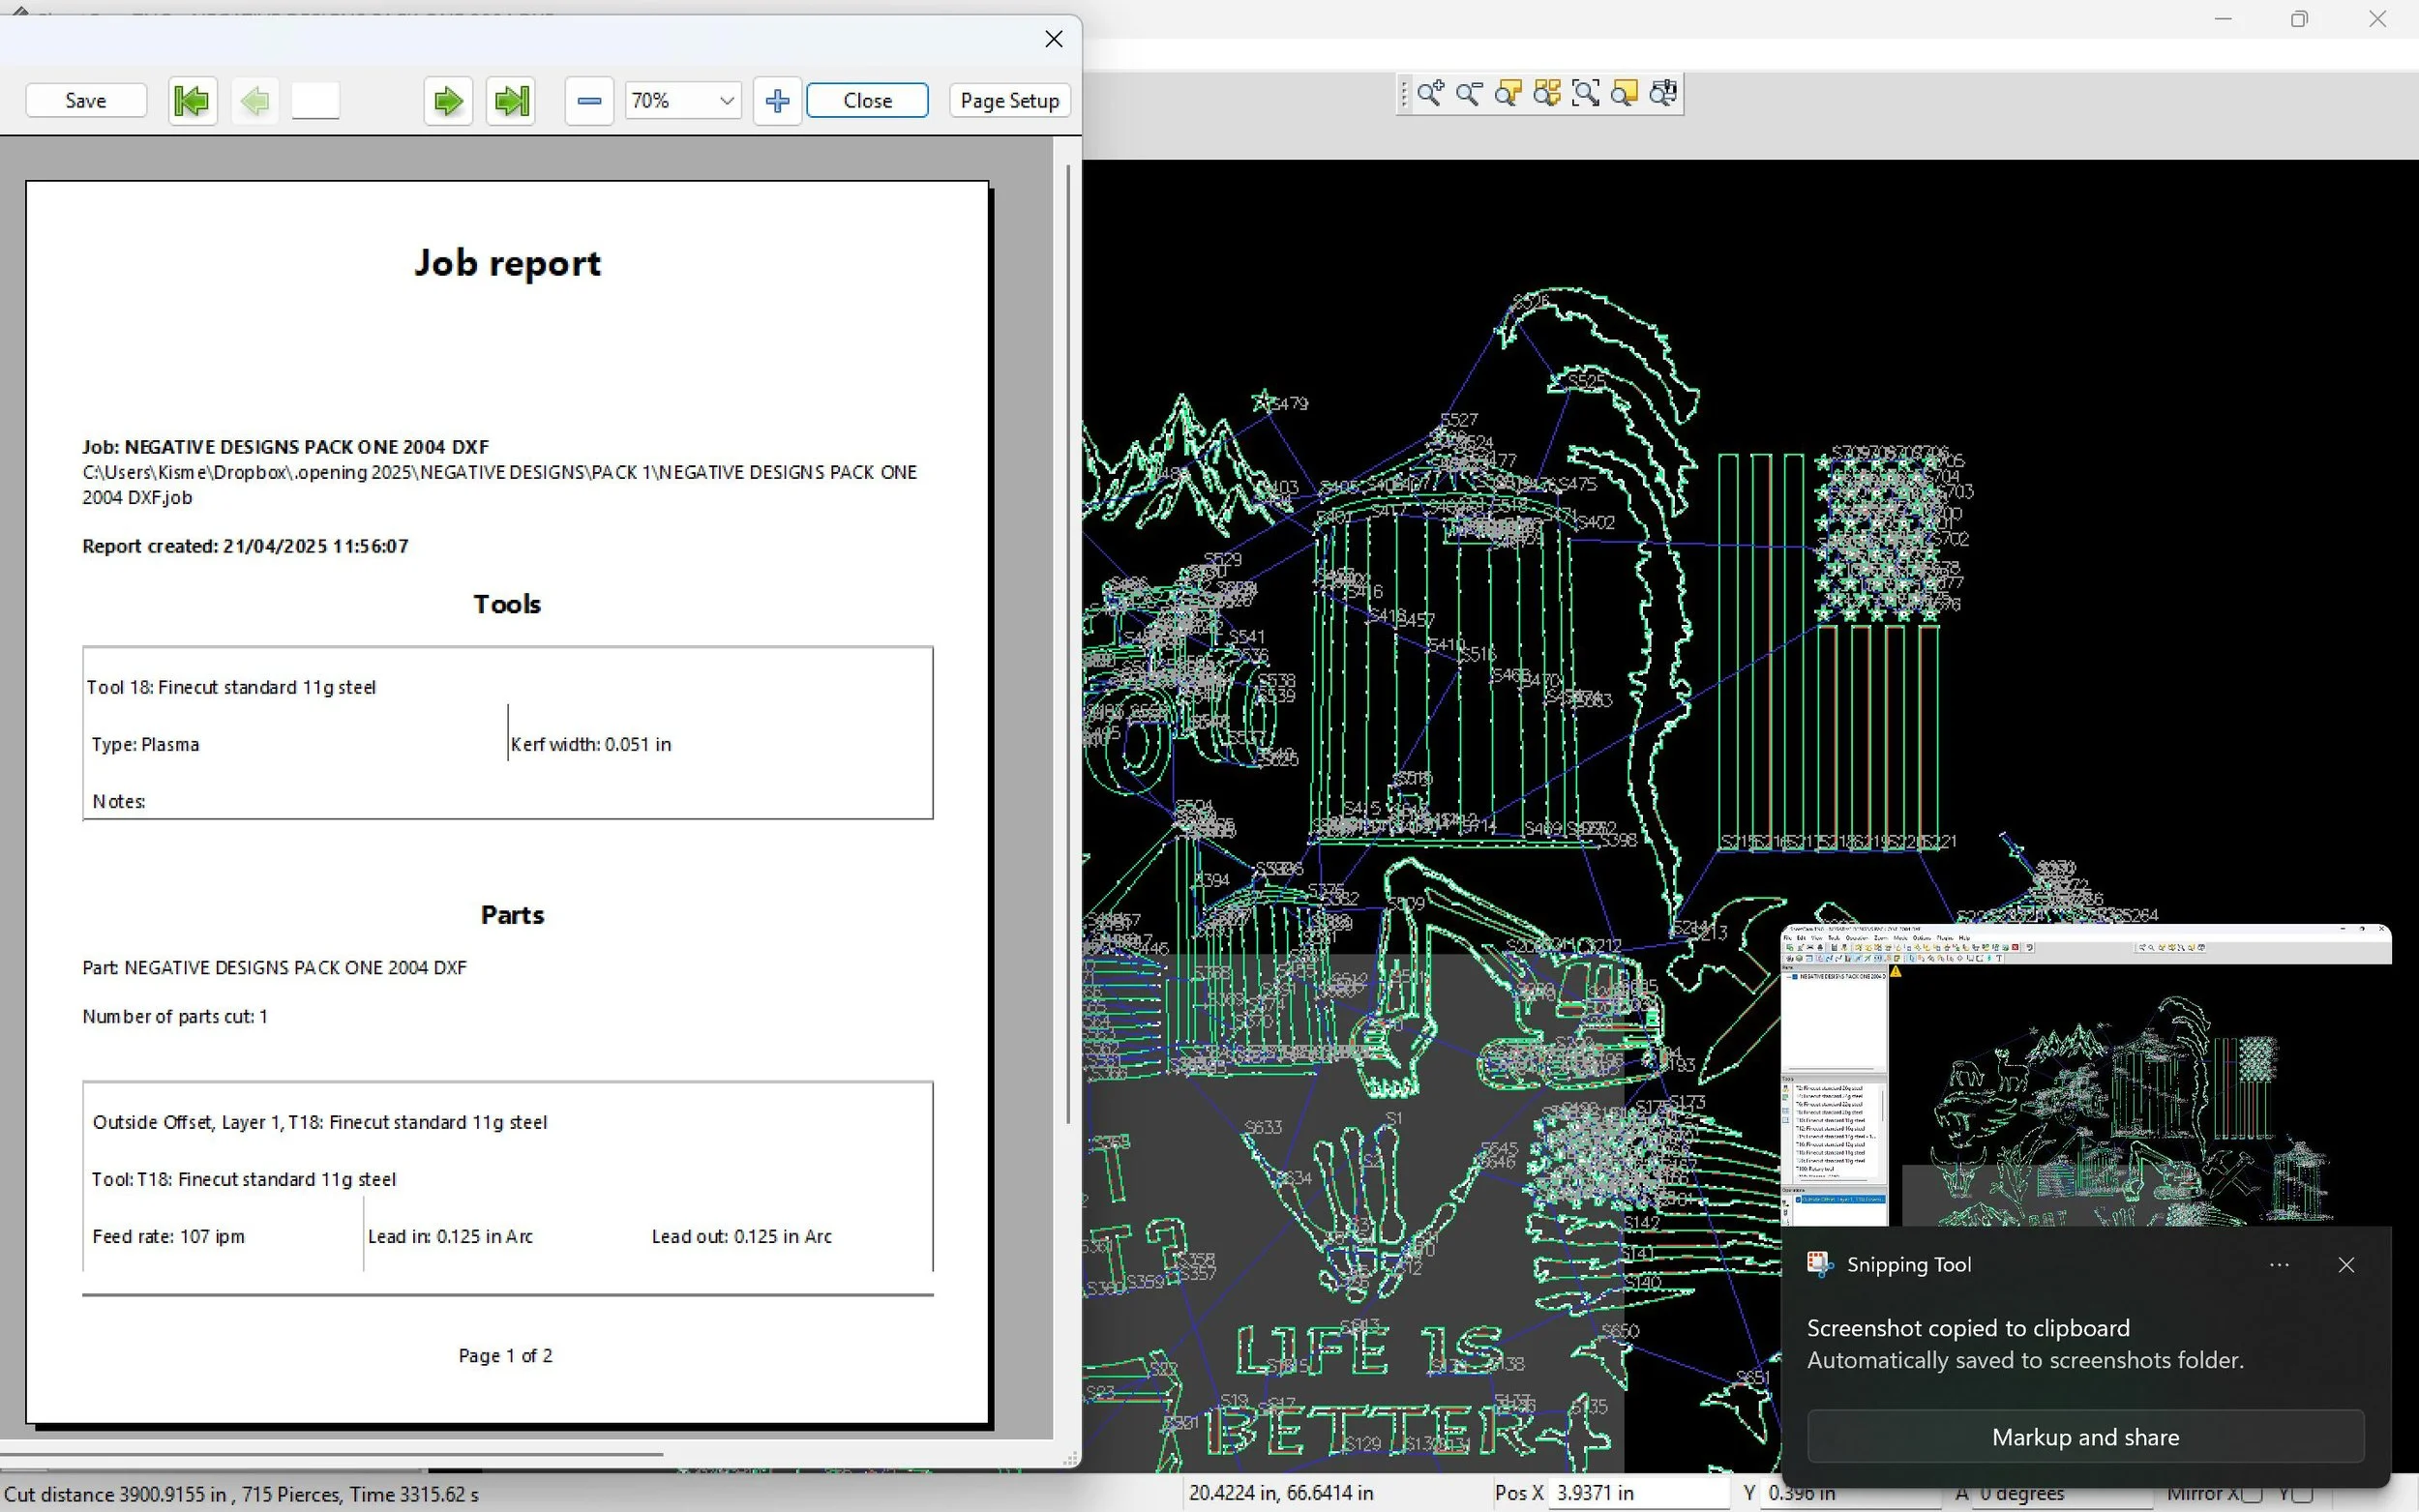Click Markup and share button

click(2085, 1437)
